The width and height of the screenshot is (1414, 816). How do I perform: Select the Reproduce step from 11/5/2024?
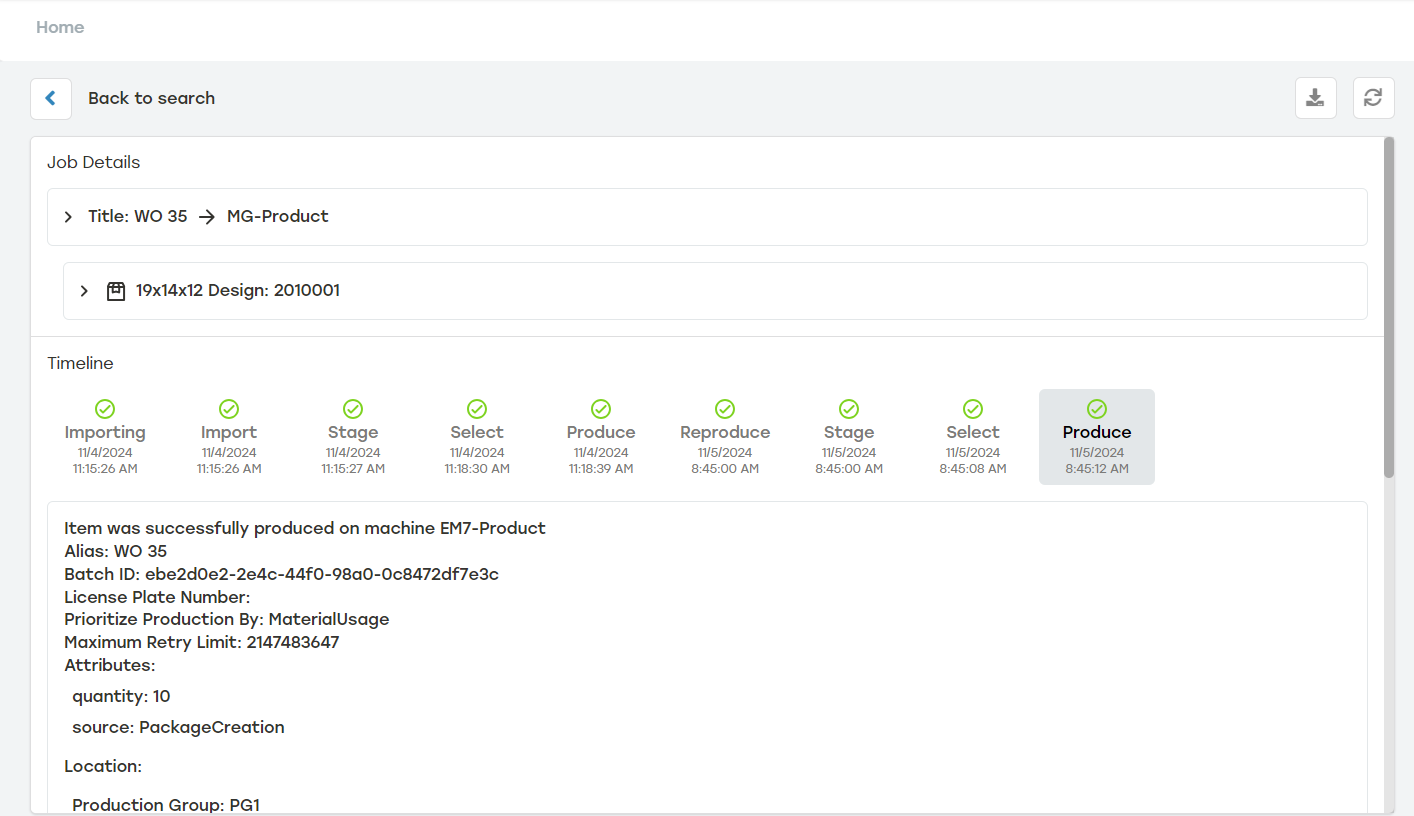click(724, 437)
